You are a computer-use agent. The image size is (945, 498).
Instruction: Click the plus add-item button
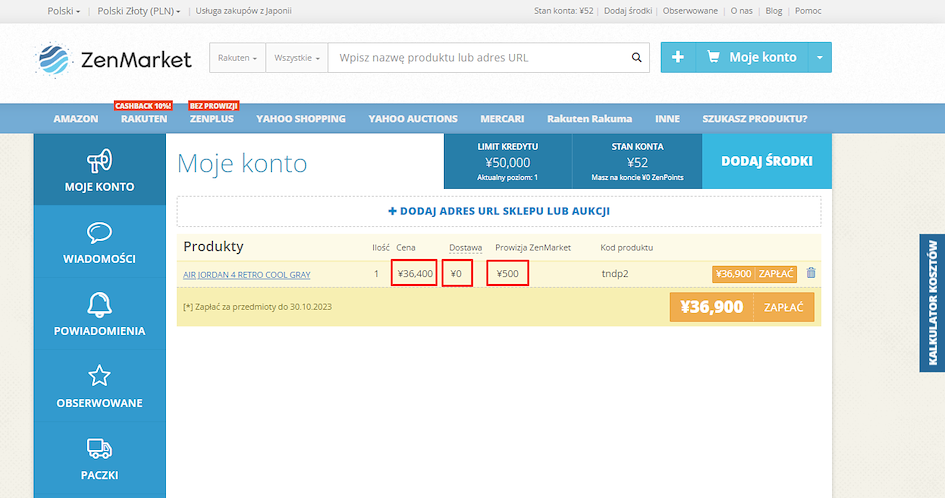(x=678, y=57)
